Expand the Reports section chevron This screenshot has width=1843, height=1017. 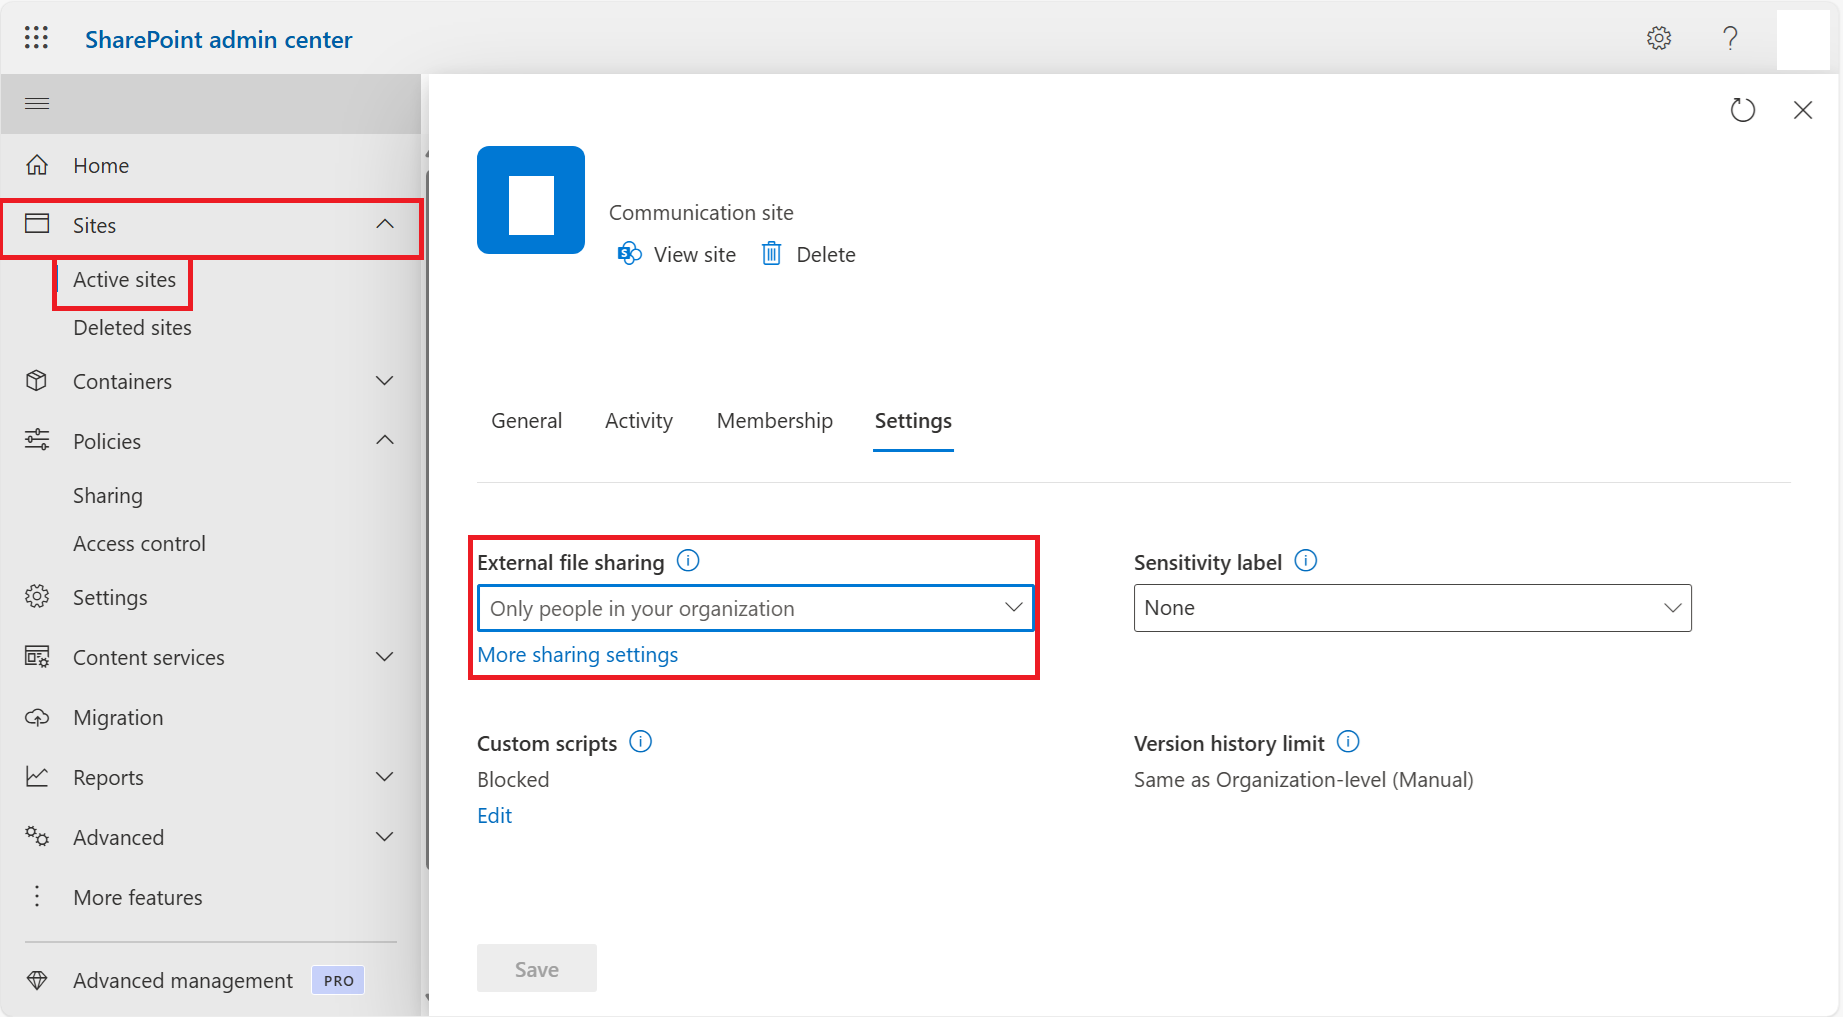point(385,777)
